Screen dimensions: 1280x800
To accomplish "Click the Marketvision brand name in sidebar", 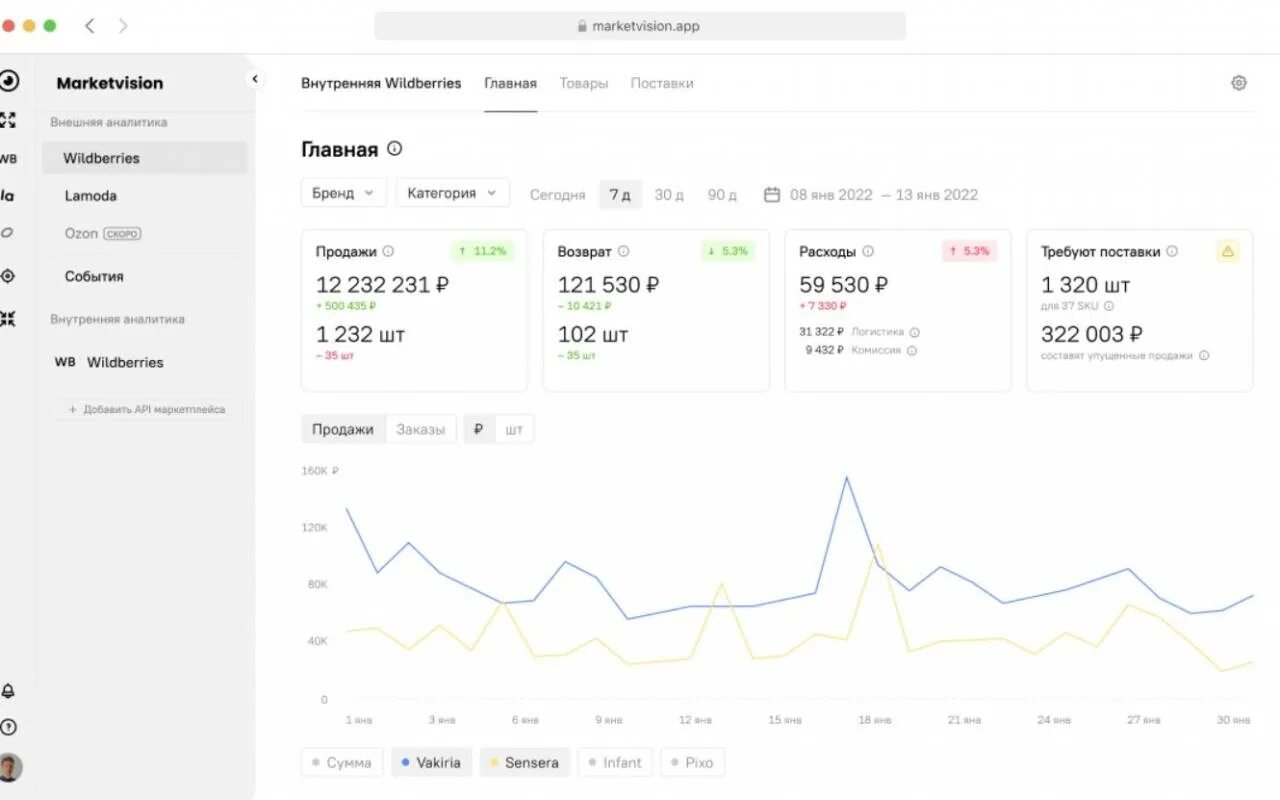I will pos(110,83).
